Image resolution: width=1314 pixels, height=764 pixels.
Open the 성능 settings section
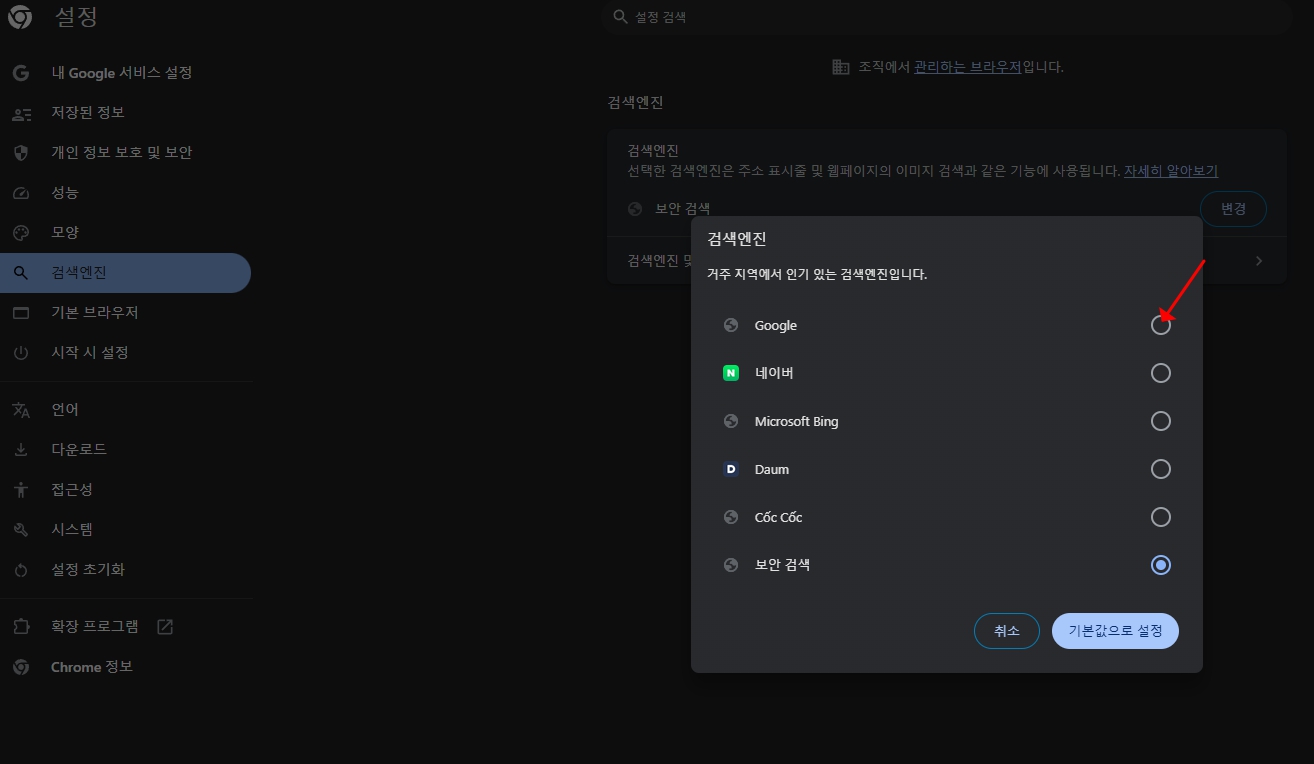(x=125, y=193)
